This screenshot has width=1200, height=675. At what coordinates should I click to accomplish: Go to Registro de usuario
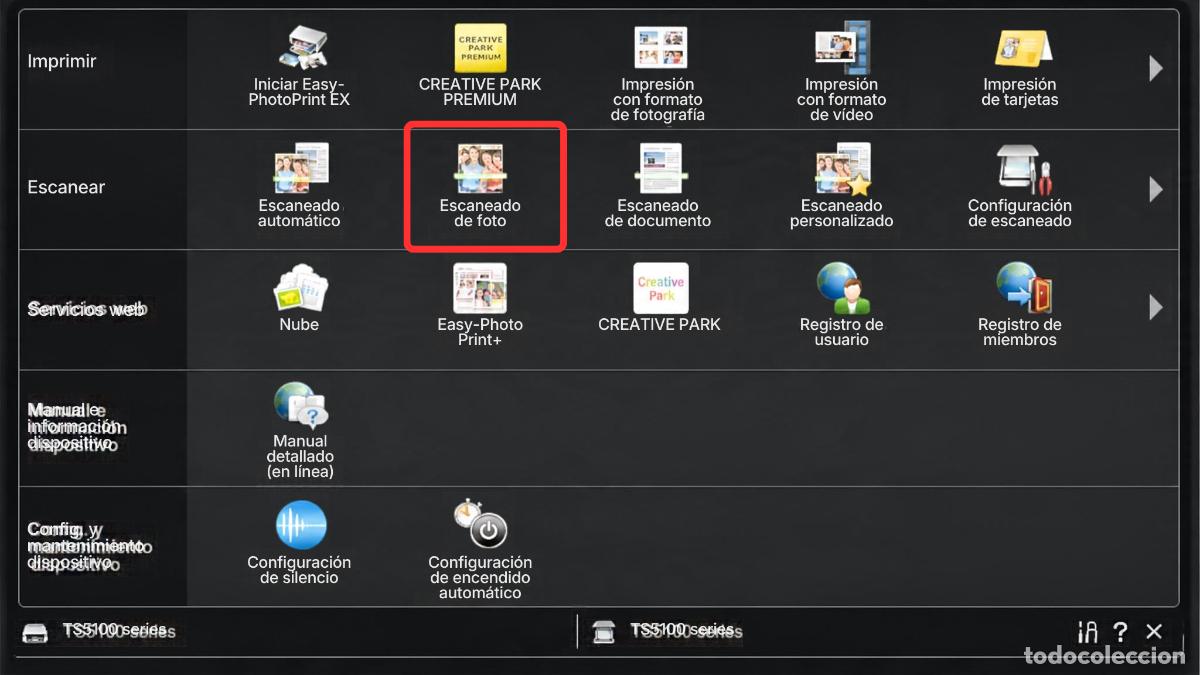tap(841, 305)
